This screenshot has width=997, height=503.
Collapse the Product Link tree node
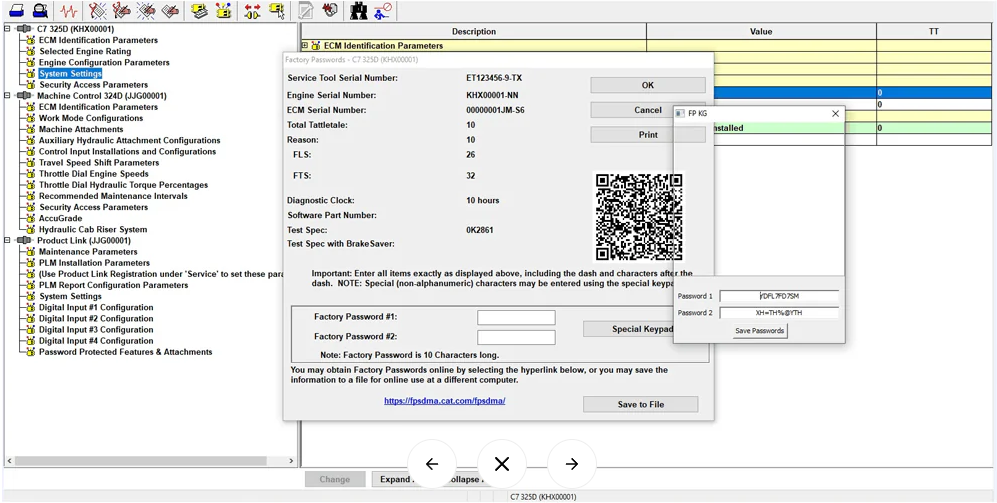coord(7,241)
